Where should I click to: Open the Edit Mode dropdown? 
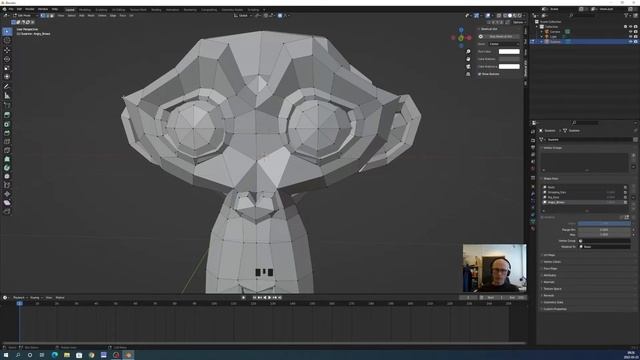point(24,16)
